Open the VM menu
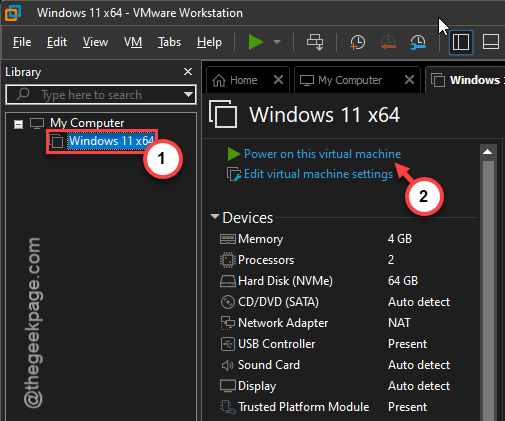This screenshot has width=505, height=421. coord(133,42)
